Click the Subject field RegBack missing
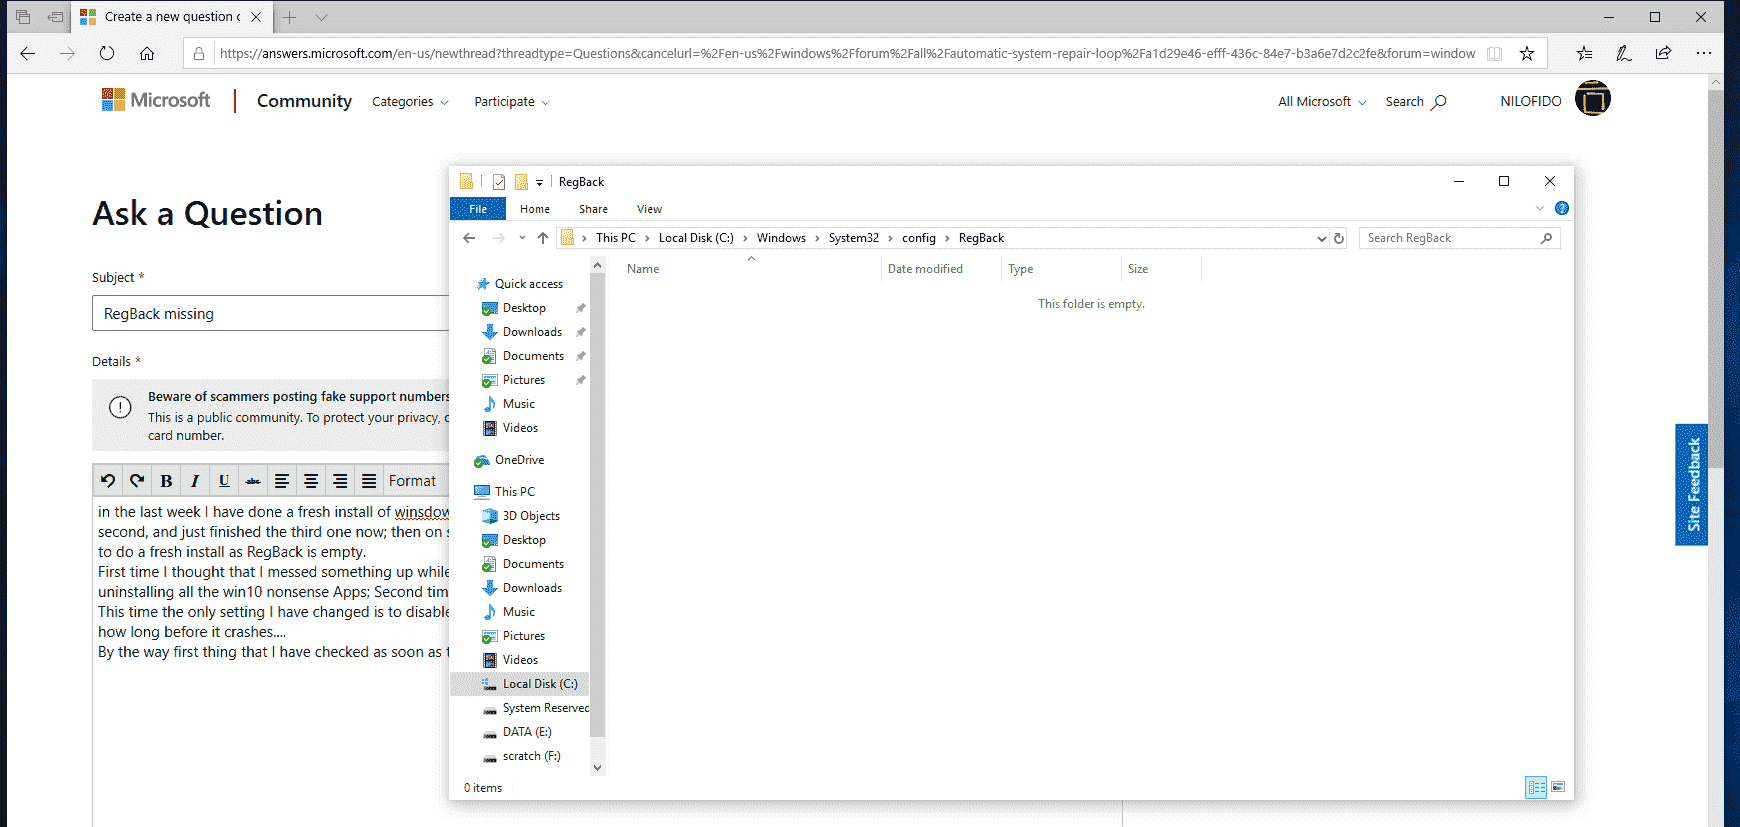The width and height of the screenshot is (1740, 827). (x=271, y=313)
